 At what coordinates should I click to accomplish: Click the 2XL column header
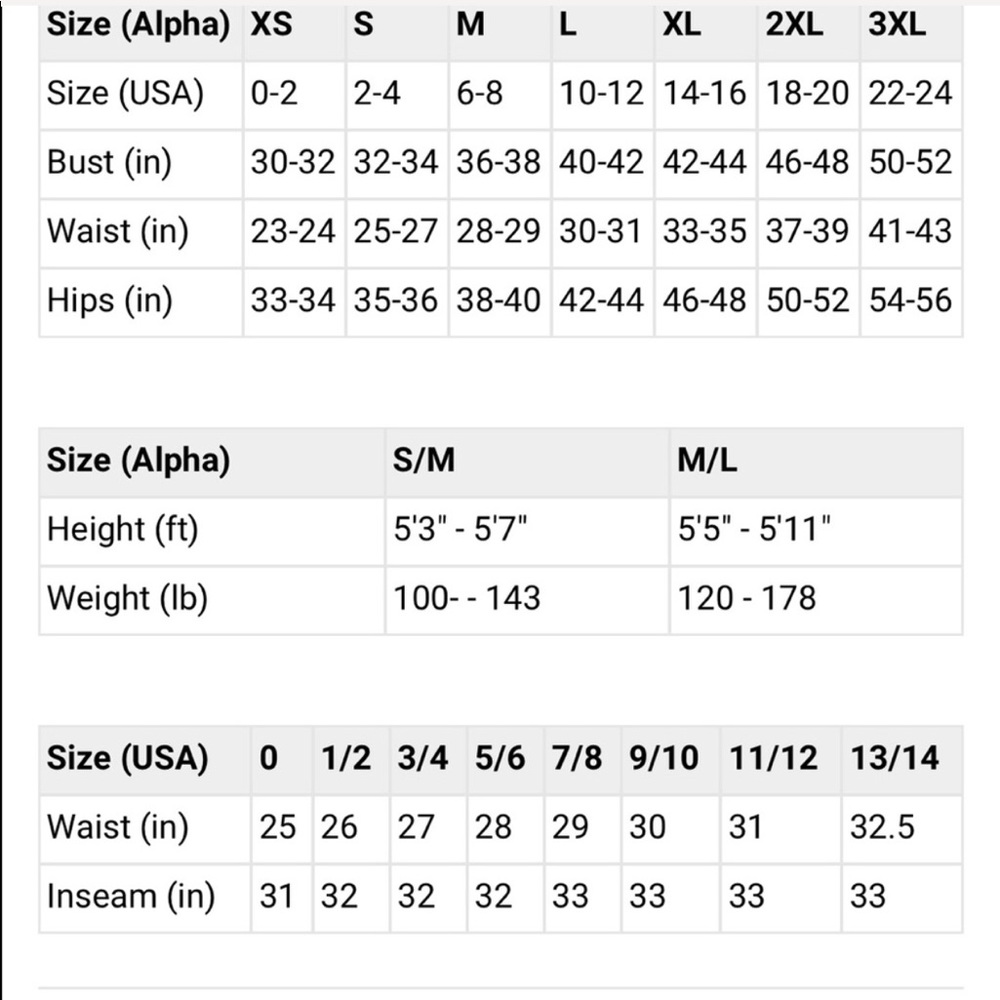point(795,25)
